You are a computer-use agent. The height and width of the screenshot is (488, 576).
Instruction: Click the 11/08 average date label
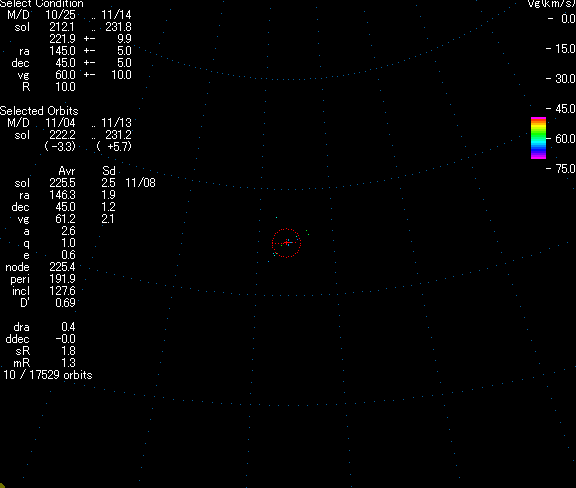pyautogui.click(x=140, y=183)
